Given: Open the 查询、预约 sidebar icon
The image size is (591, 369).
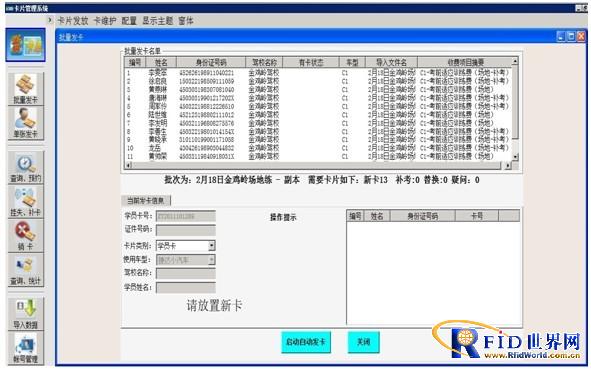Looking at the screenshot, I should (x=26, y=167).
